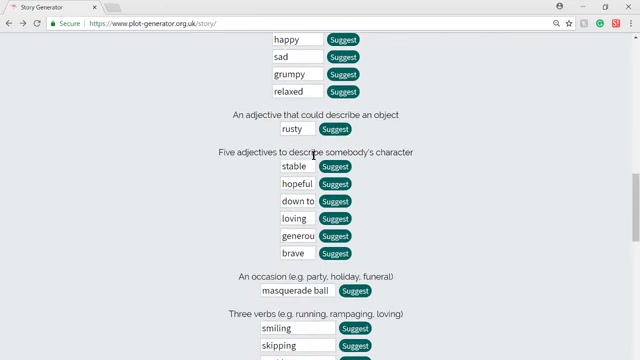Open the Chrome three-dot menu
Screen dimensions: 640x360
pos(631,24)
